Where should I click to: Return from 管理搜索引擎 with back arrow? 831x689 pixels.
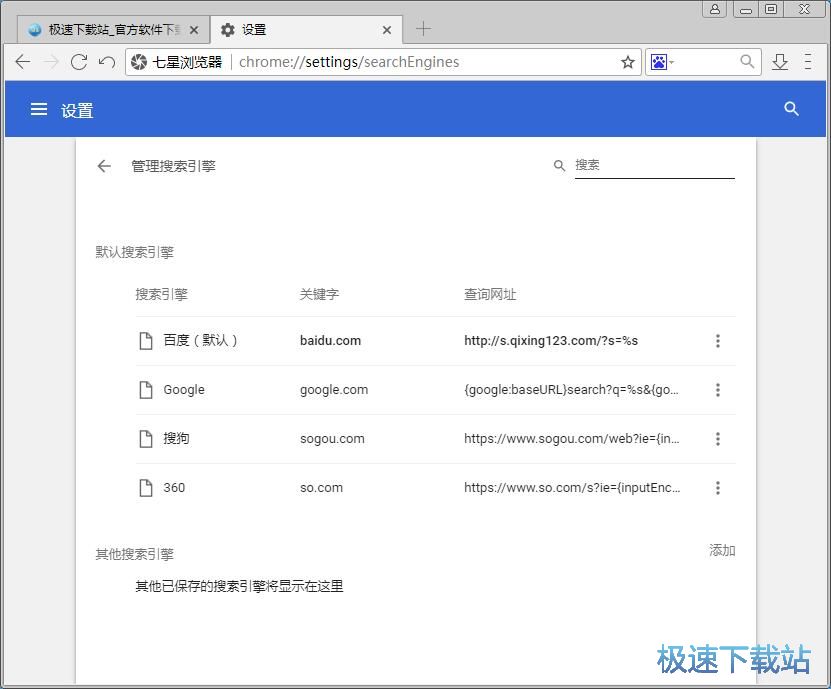pyautogui.click(x=104, y=166)
